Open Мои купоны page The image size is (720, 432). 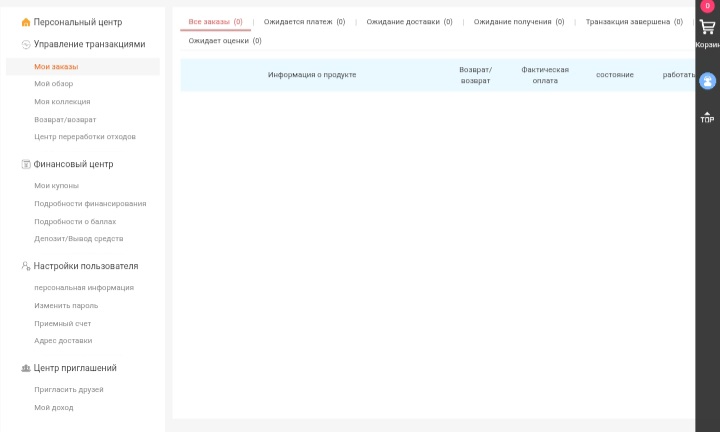(x=56, y=186)
